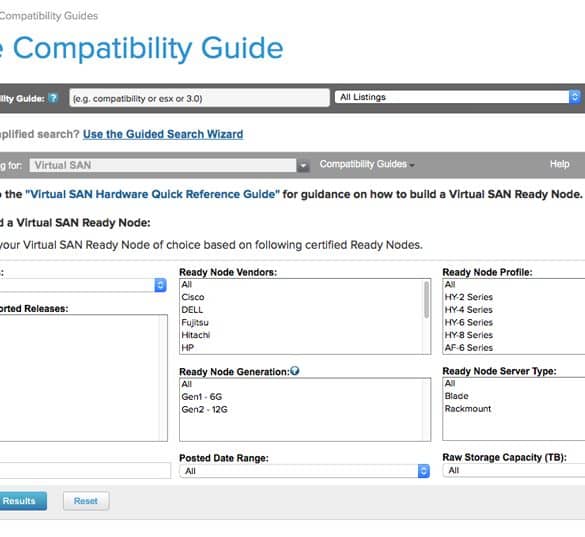Open the Help menu
Viewport: 585px width, 537px height.
pos(559,164)
